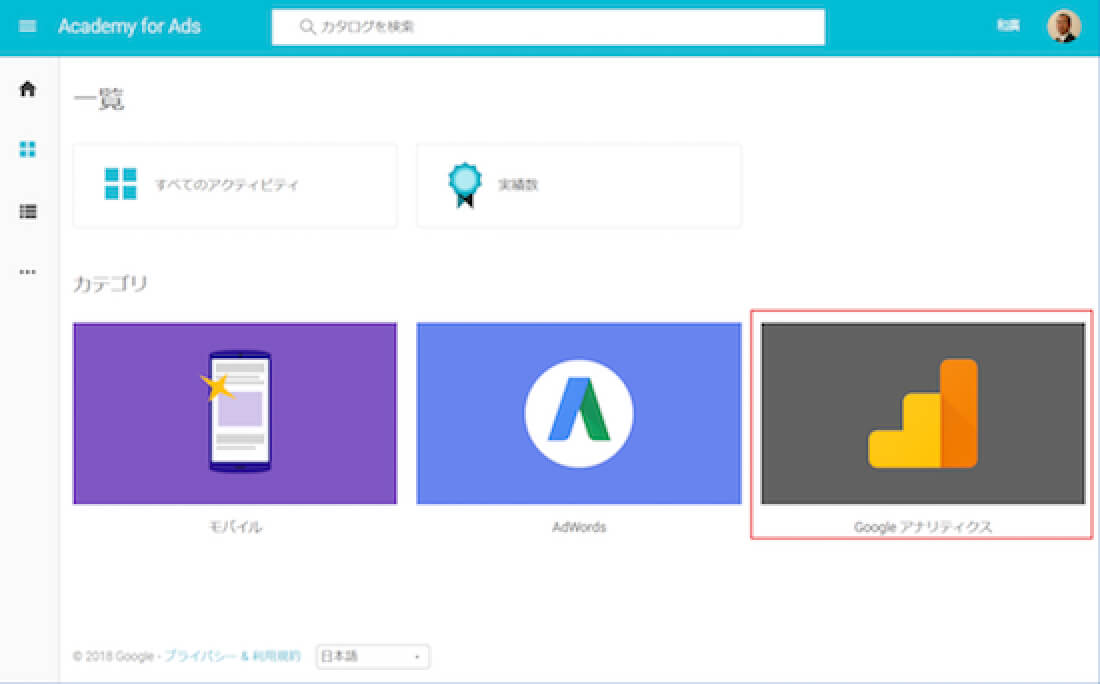Expand the 日本語 language dropdown
This screenshot has width=1100, height=684.
(373, 657)
